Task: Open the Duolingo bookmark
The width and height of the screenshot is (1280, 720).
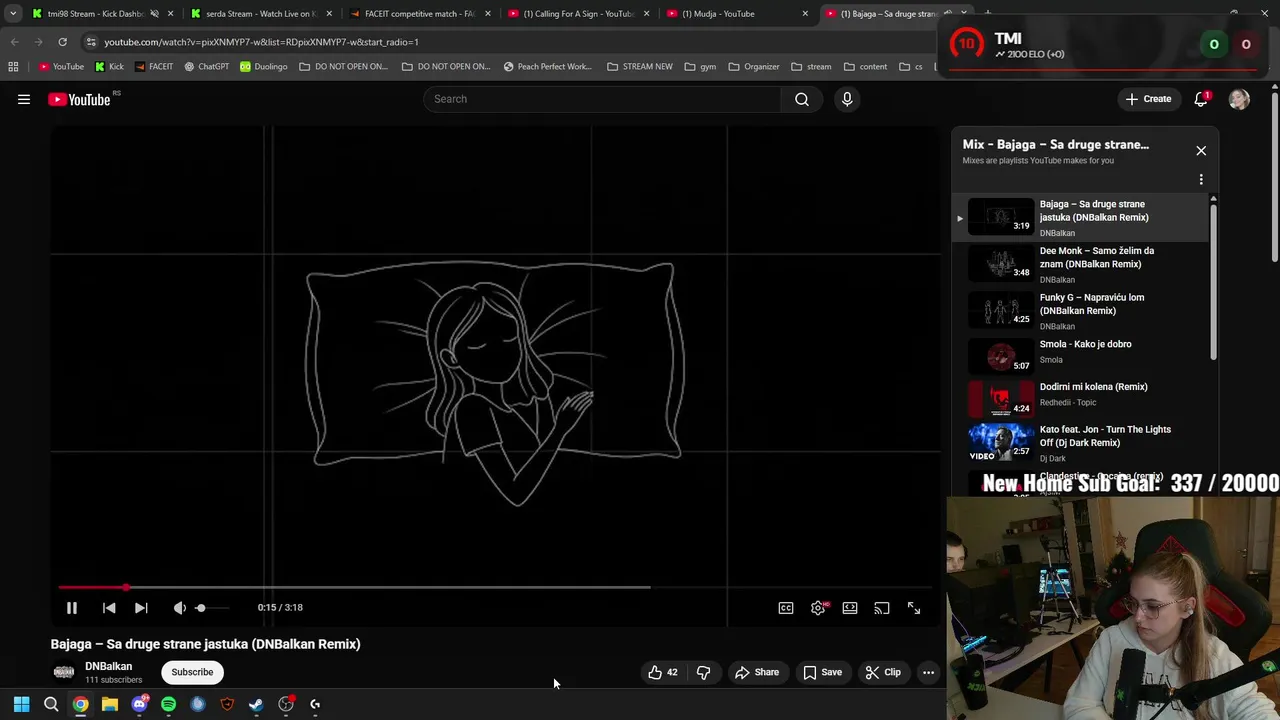Action: coord(263,67)
